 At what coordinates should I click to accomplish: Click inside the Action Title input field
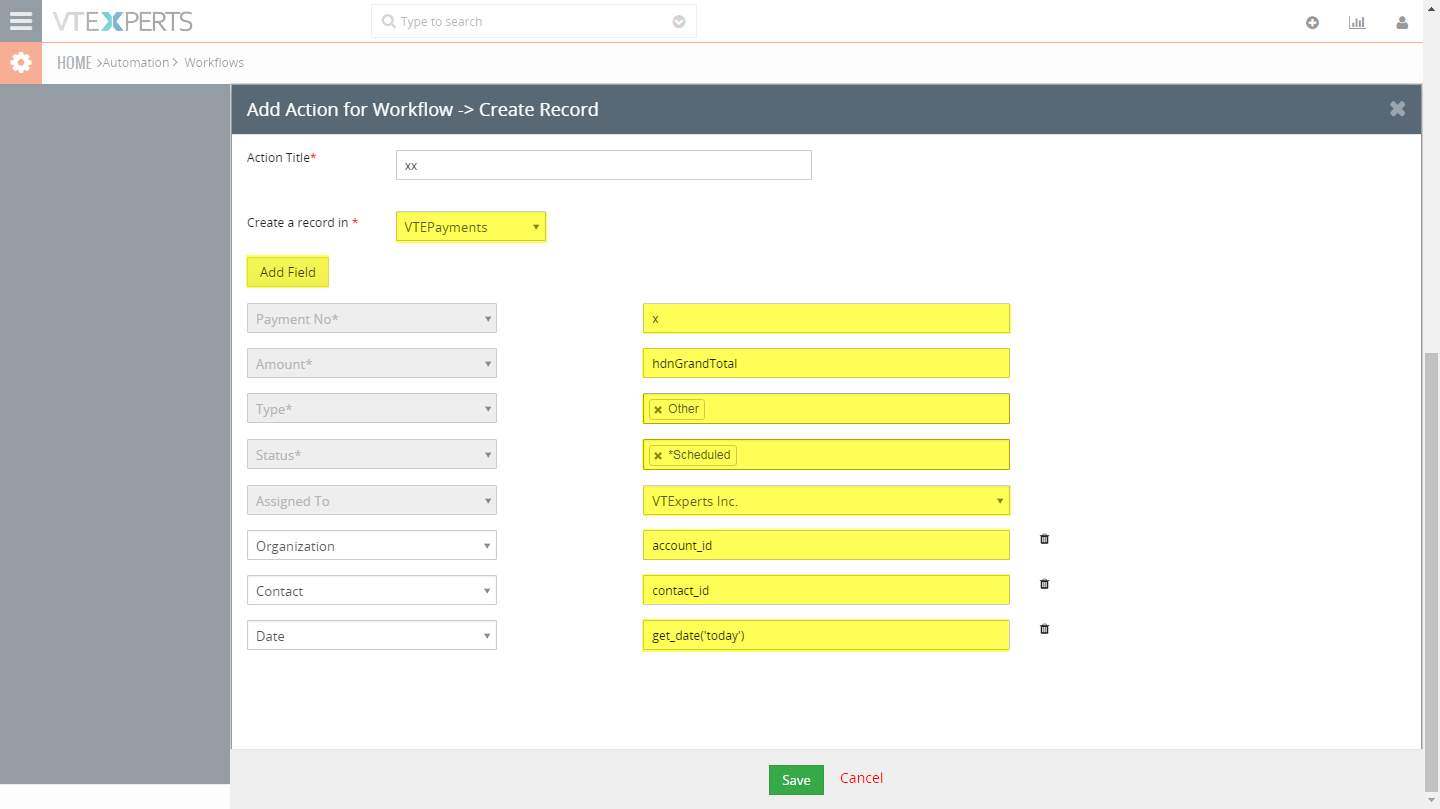[603, 165]
